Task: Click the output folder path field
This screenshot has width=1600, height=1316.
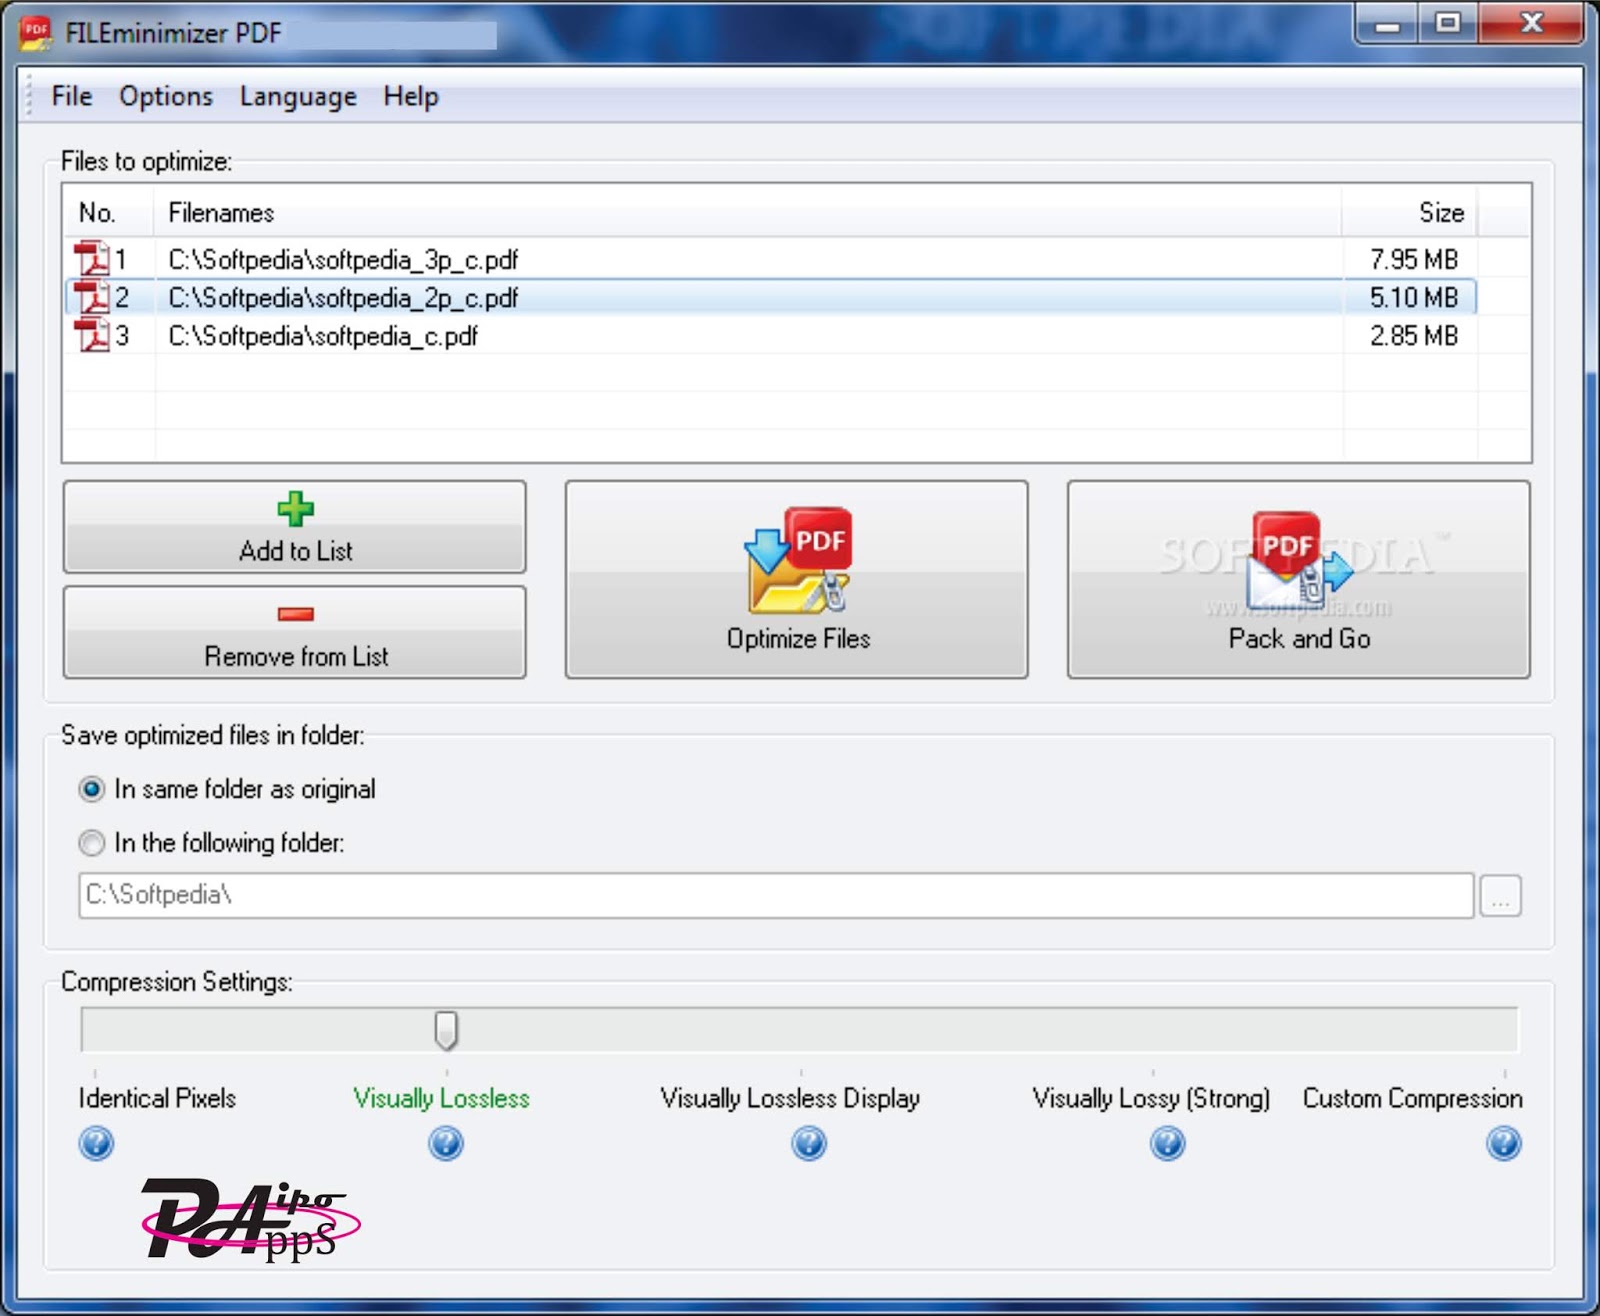Action: pos(776,895)
